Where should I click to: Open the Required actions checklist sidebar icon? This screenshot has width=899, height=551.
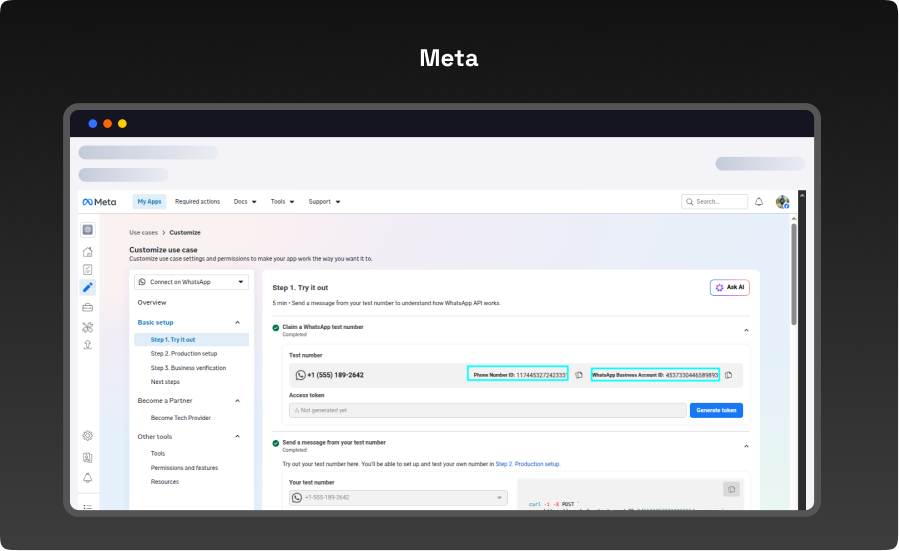[x=88, y=269]
